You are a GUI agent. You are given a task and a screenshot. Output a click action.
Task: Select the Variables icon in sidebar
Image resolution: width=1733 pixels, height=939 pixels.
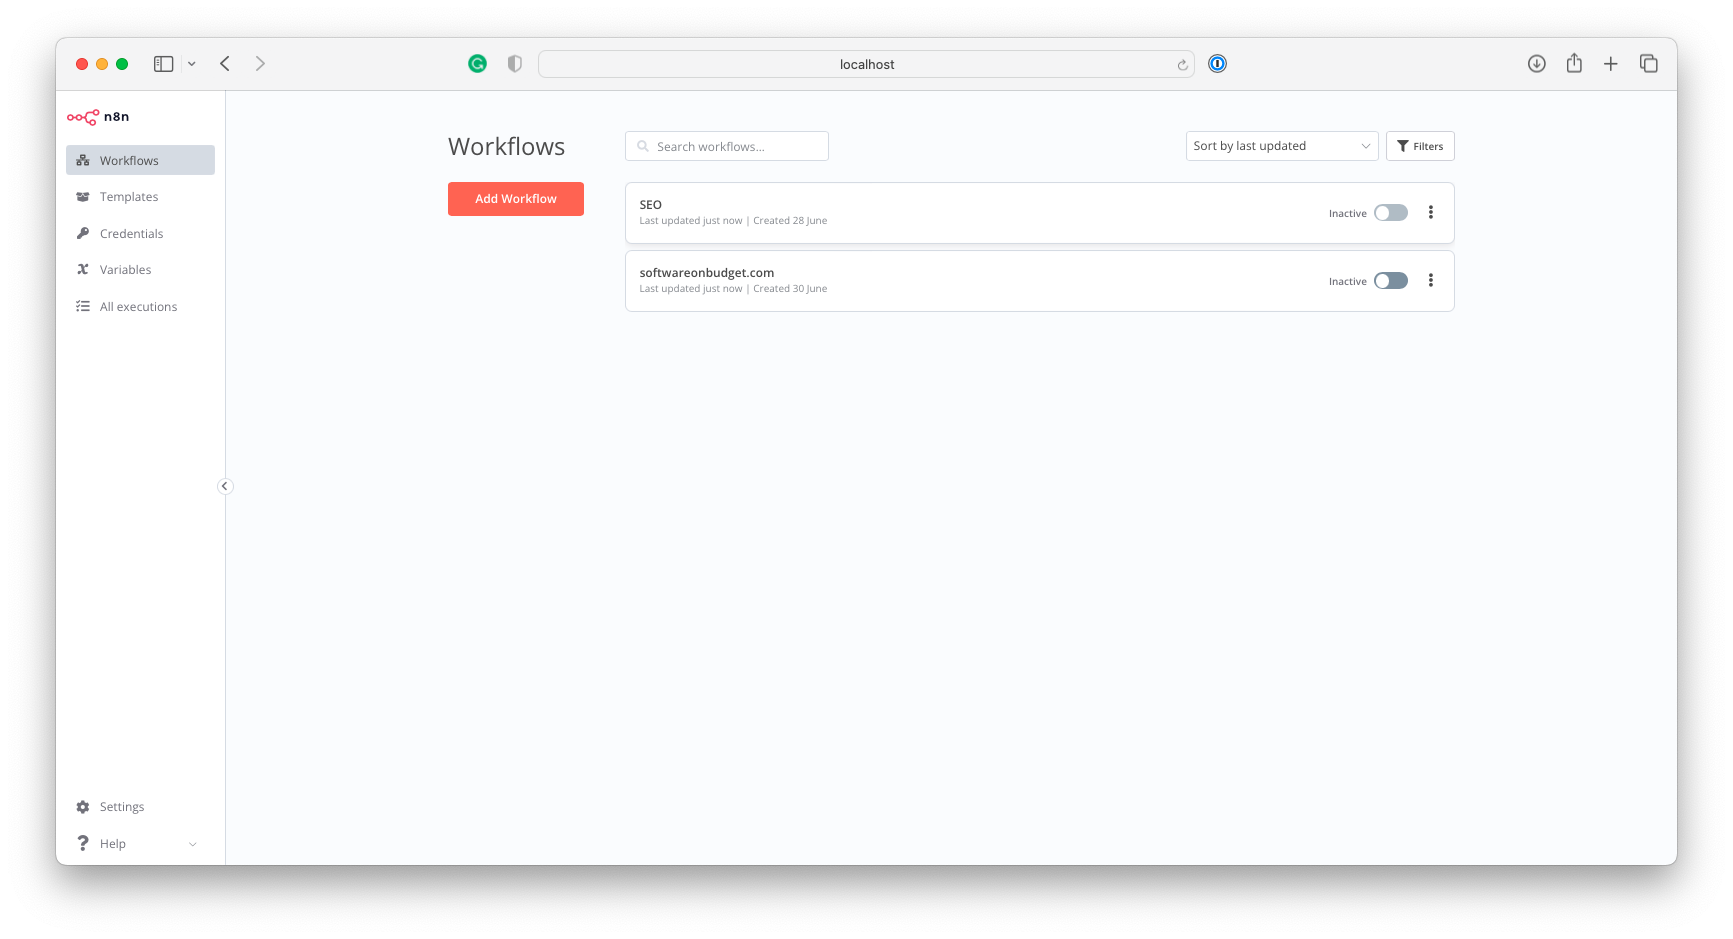pos(83,269)
